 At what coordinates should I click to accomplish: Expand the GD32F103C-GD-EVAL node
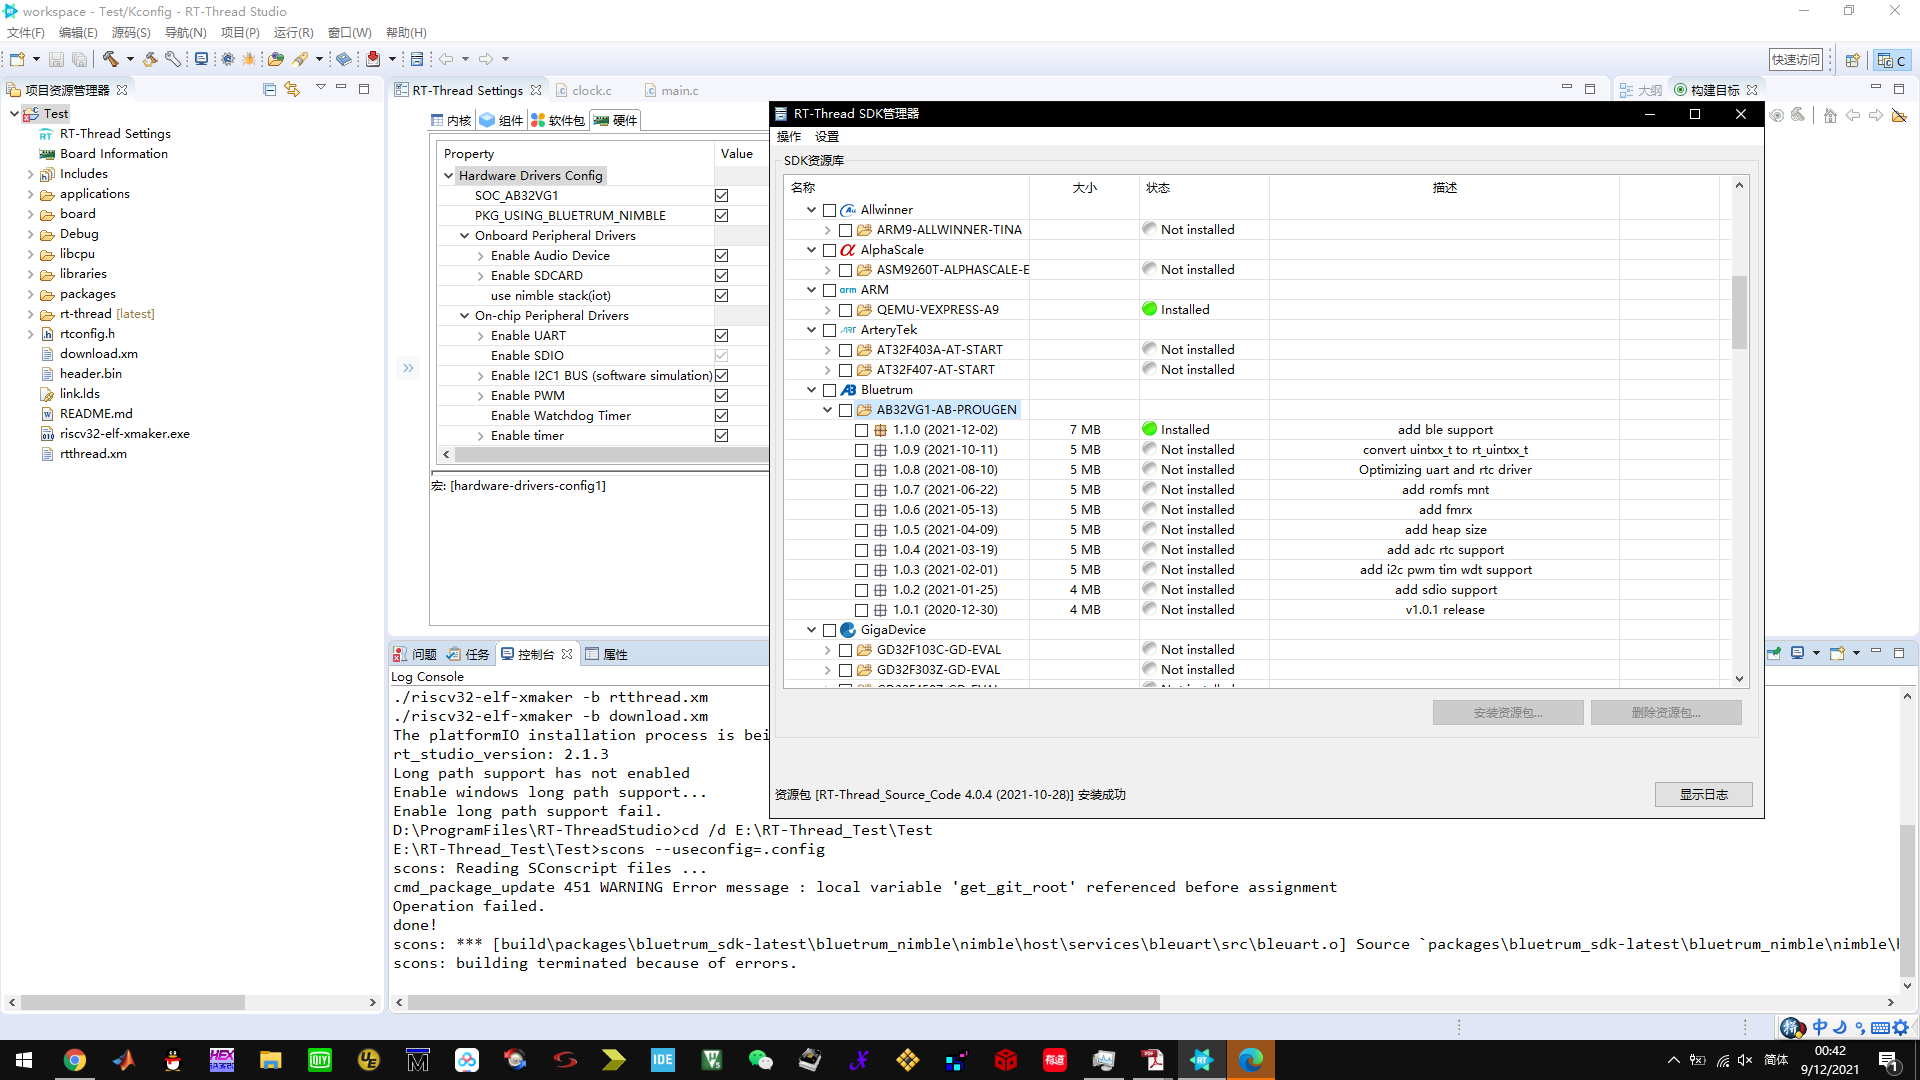827,650
